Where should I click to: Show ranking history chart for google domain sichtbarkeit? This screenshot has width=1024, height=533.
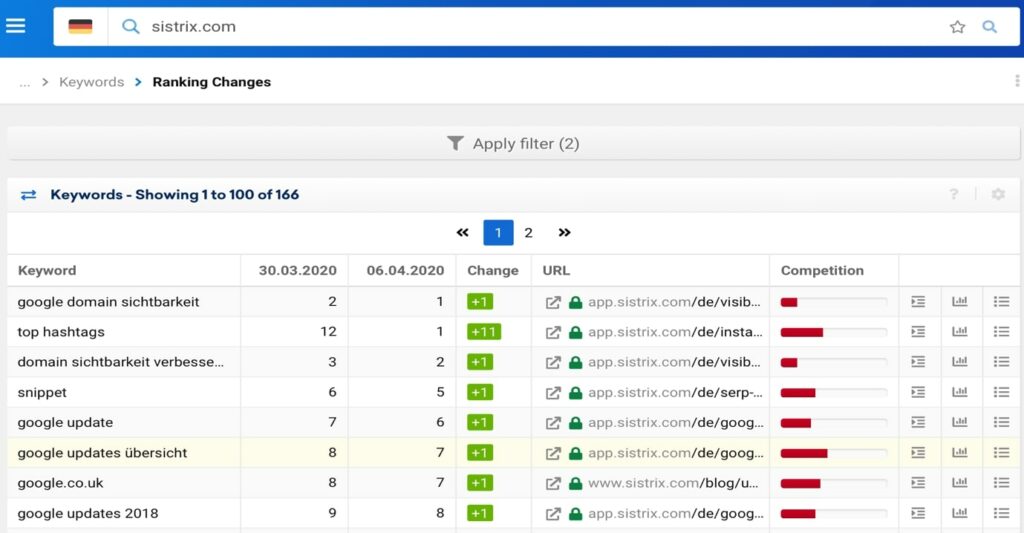(x=959, y=301)
